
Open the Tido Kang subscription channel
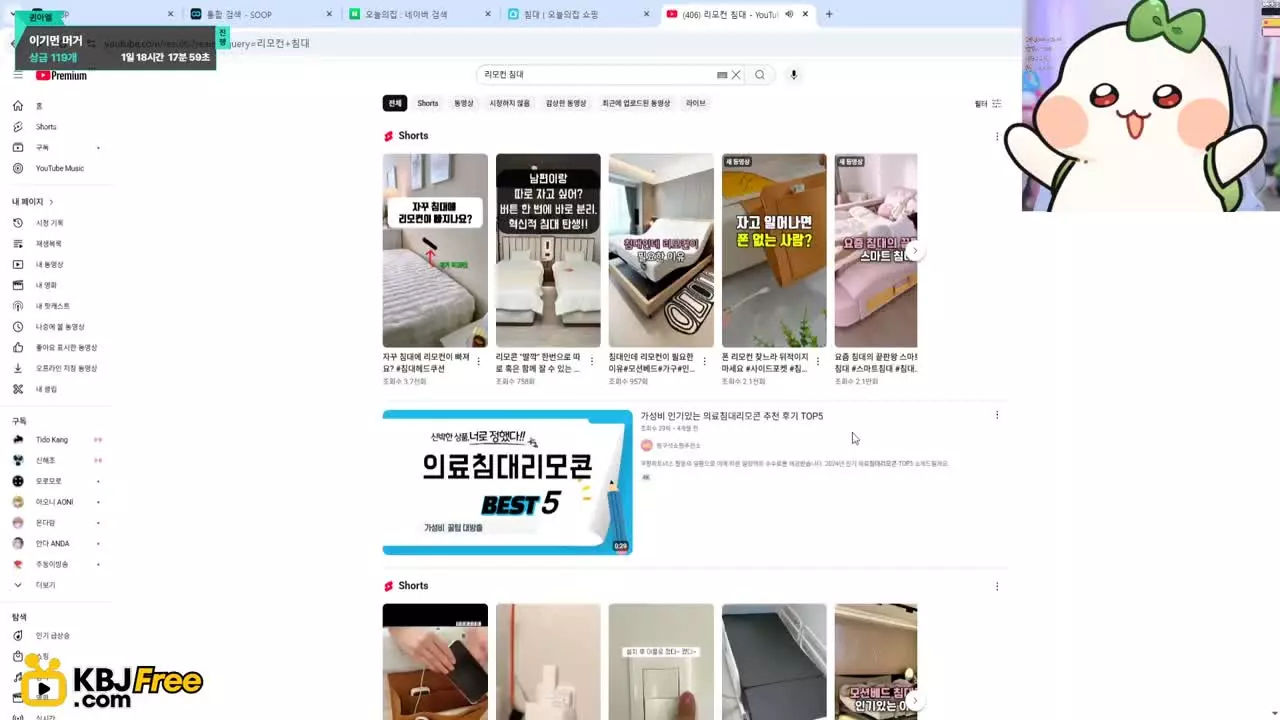coord(52,440)
